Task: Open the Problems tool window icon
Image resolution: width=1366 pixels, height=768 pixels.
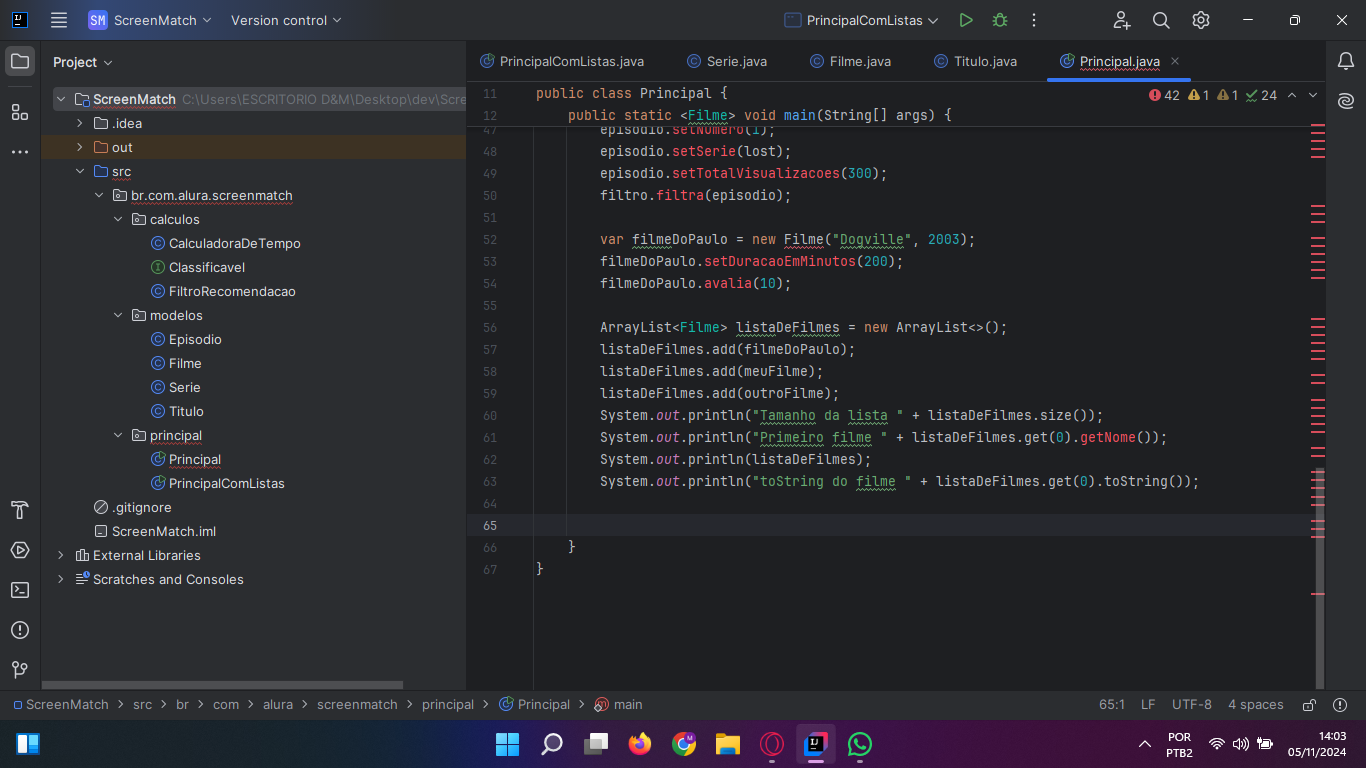Action: [x=20, y=630]
